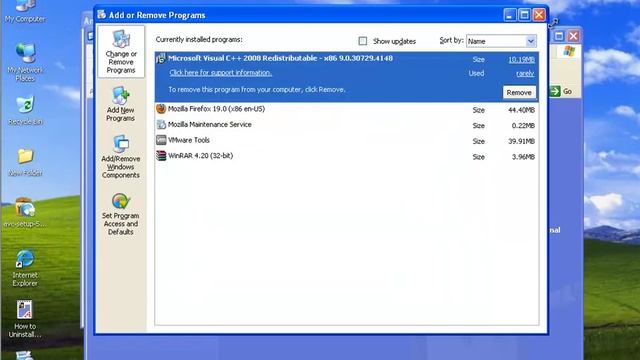640x360 pixels.
Task: Maximize the background window behind the dialog
Action: (559, 36)
